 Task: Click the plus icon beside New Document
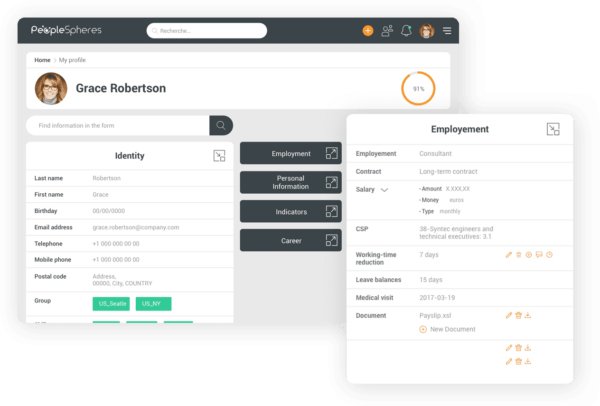point(423,329)
